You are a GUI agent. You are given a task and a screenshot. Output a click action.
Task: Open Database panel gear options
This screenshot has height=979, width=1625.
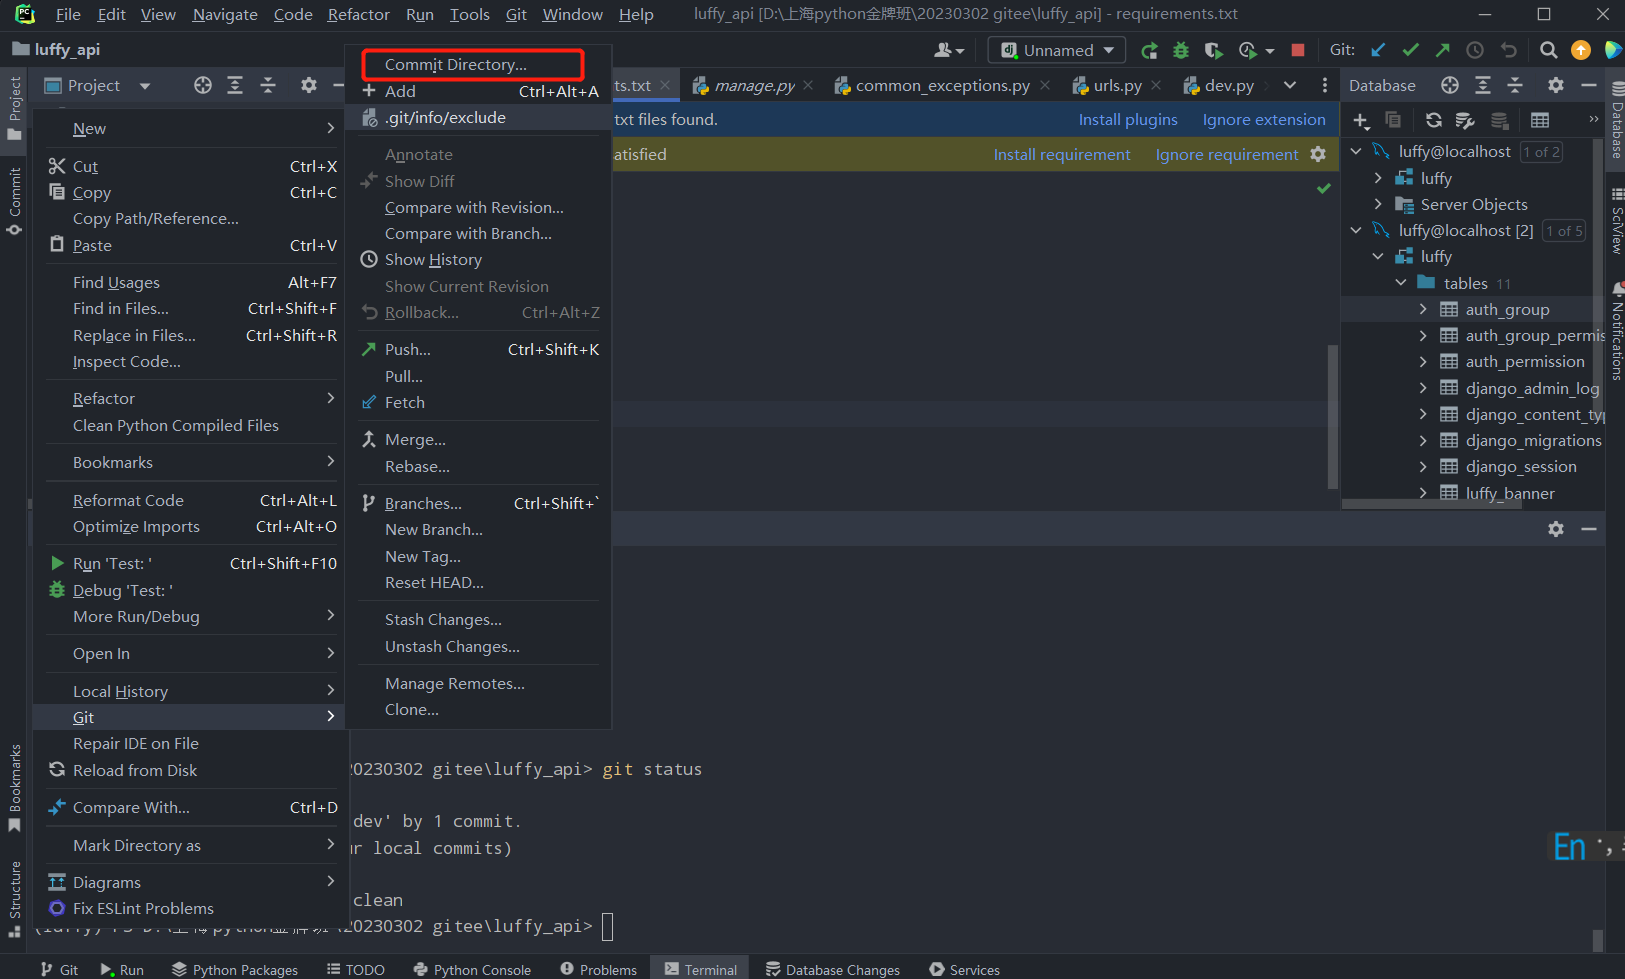pyautogui.click(x=1556, y=86)
